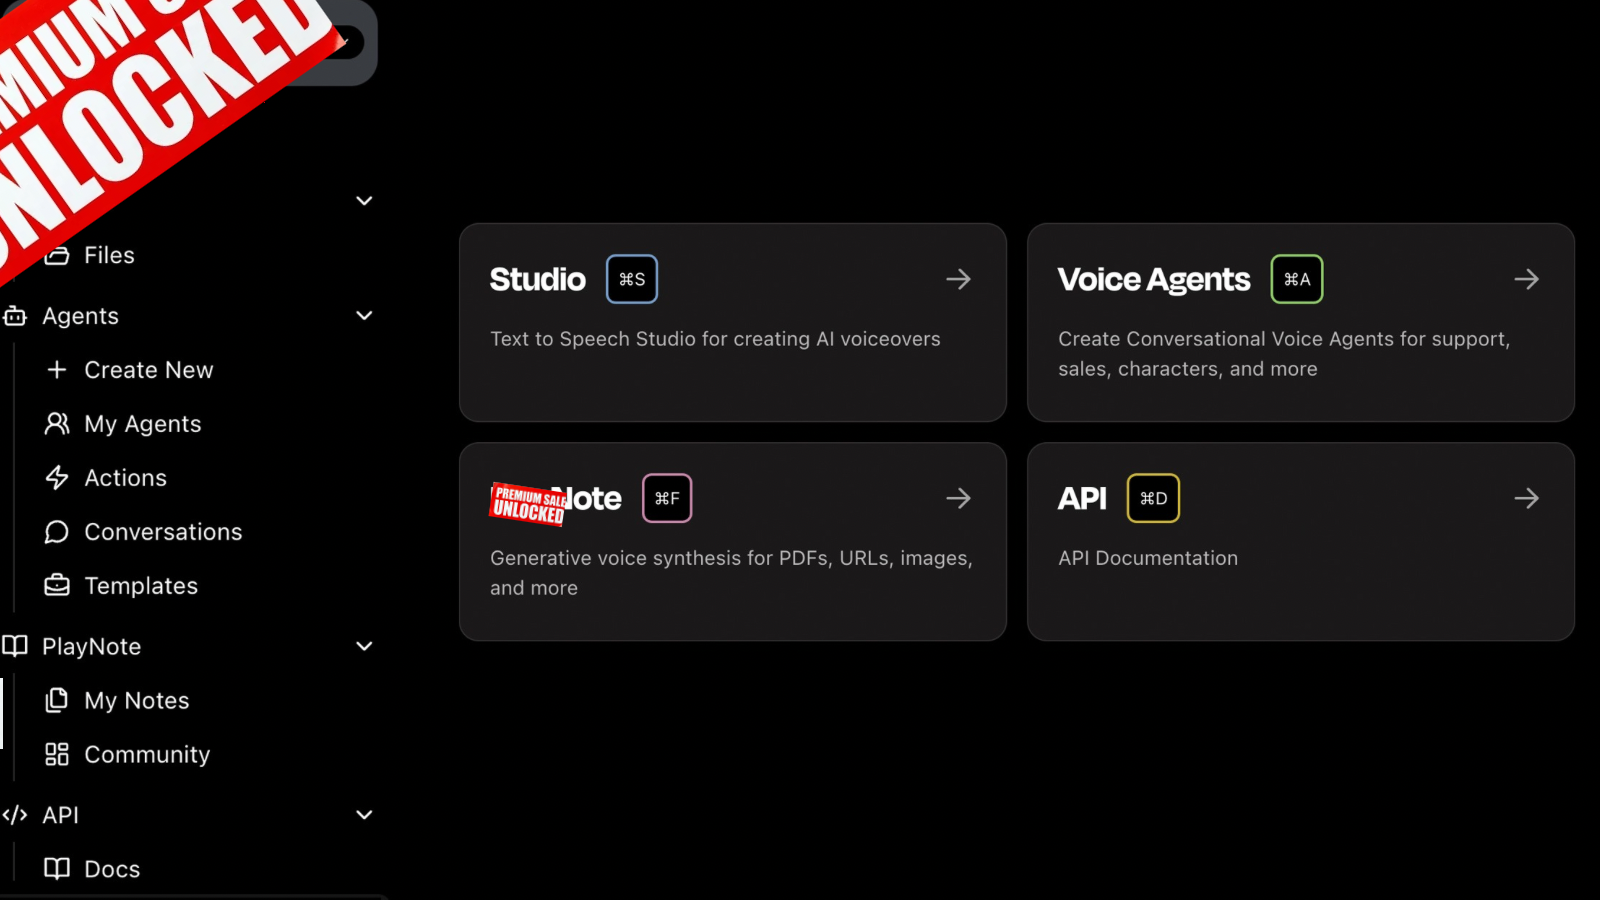Open Docs via the book icon
The height and width of the screenshot is (900, 1600).
57,869
